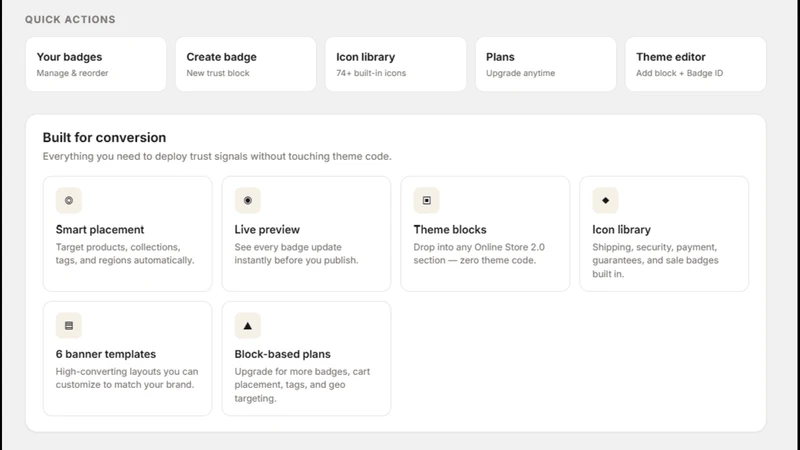Click the QUICK ACTIONS section label

click(x=70, y=19)
